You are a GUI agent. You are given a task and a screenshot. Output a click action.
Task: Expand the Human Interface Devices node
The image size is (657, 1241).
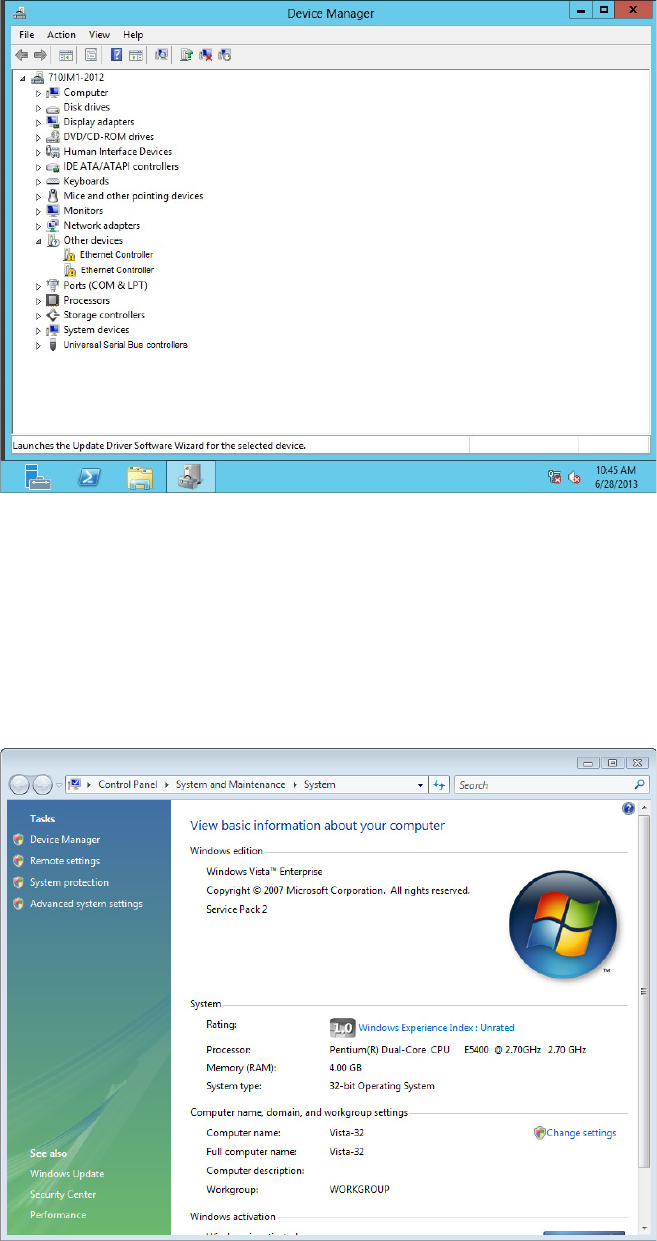[x=39, y=152]
